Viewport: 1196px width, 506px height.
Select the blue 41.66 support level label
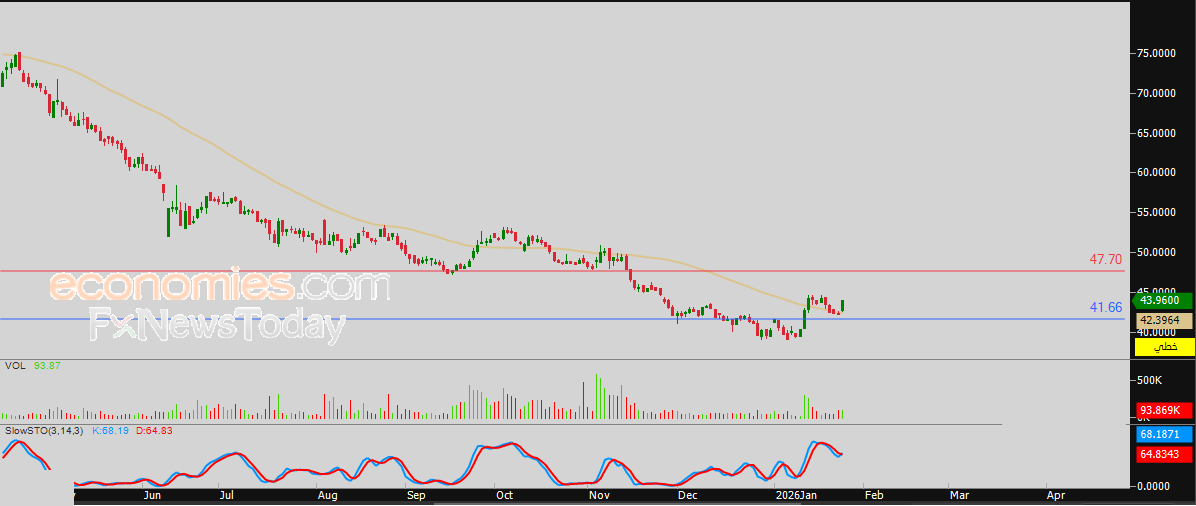tap(1105, 307)
